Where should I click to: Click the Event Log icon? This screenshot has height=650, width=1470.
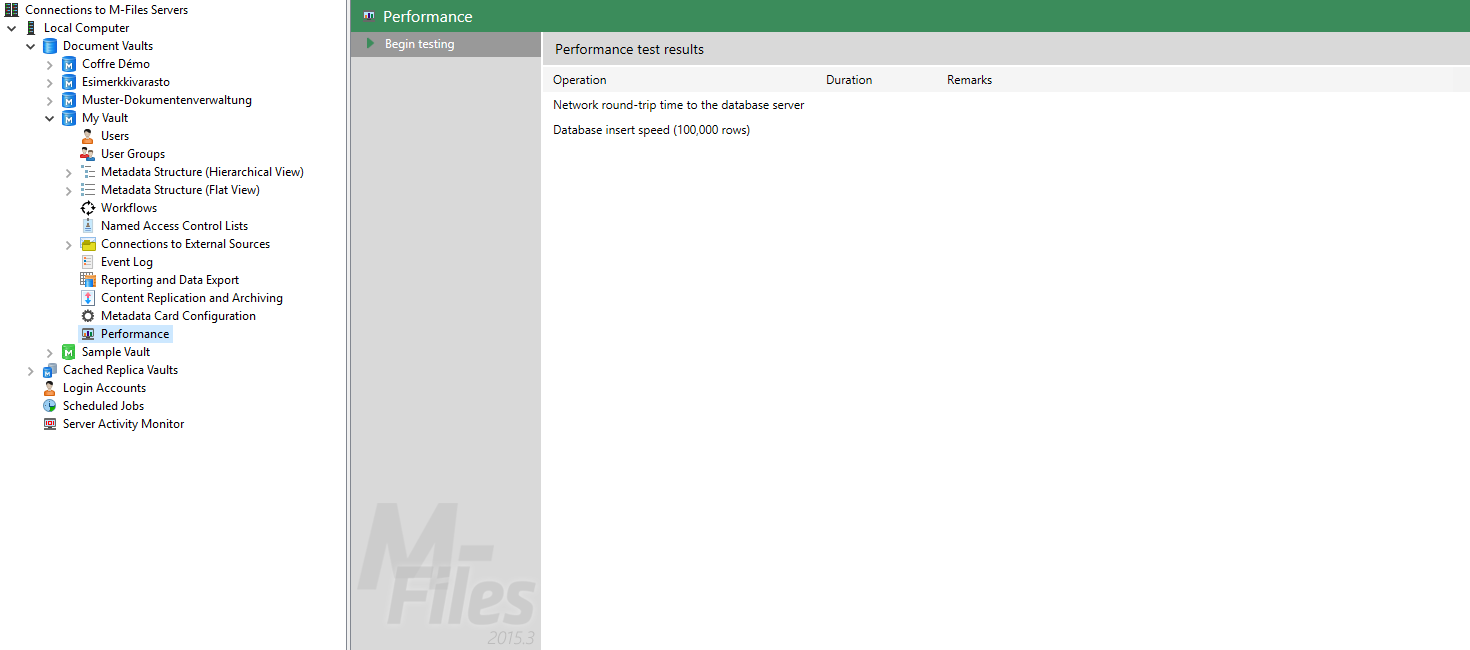point(88,262)
